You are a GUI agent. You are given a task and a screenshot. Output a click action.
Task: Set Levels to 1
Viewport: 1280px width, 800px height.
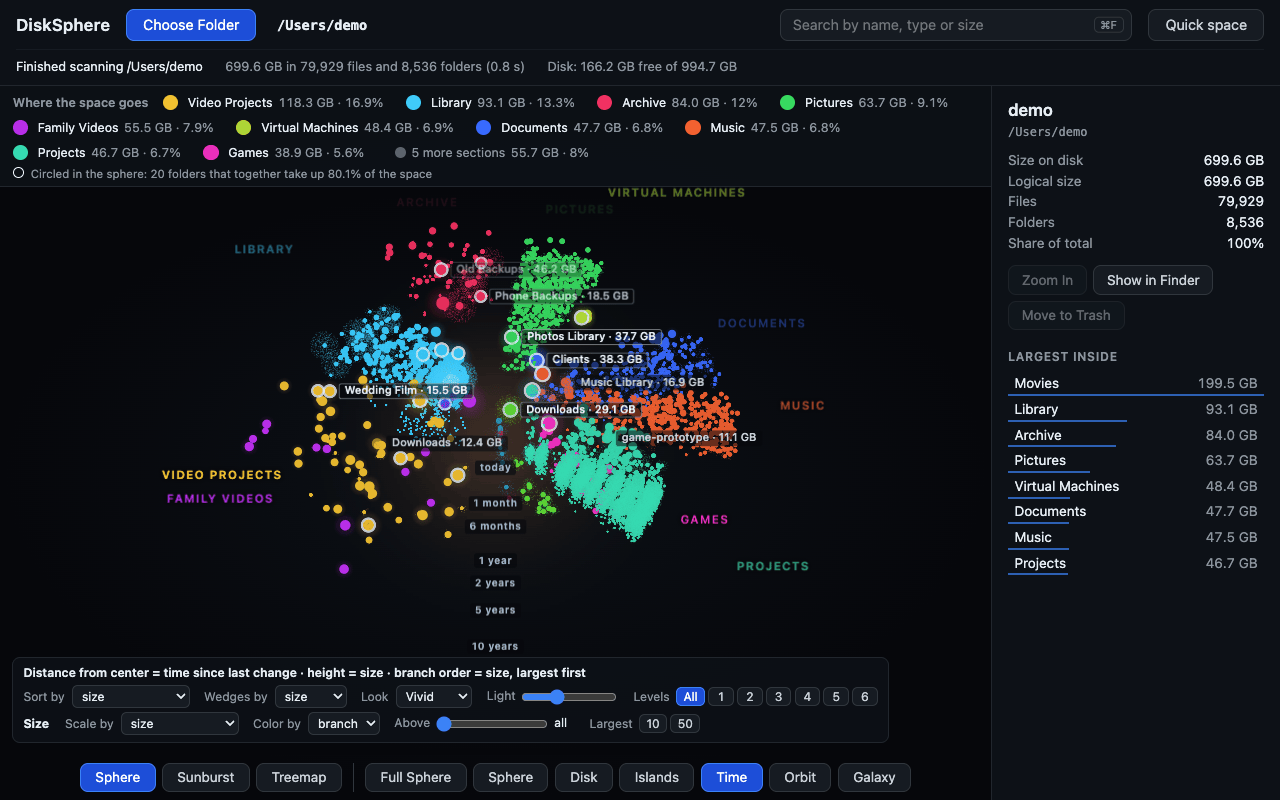coord(721,696)
